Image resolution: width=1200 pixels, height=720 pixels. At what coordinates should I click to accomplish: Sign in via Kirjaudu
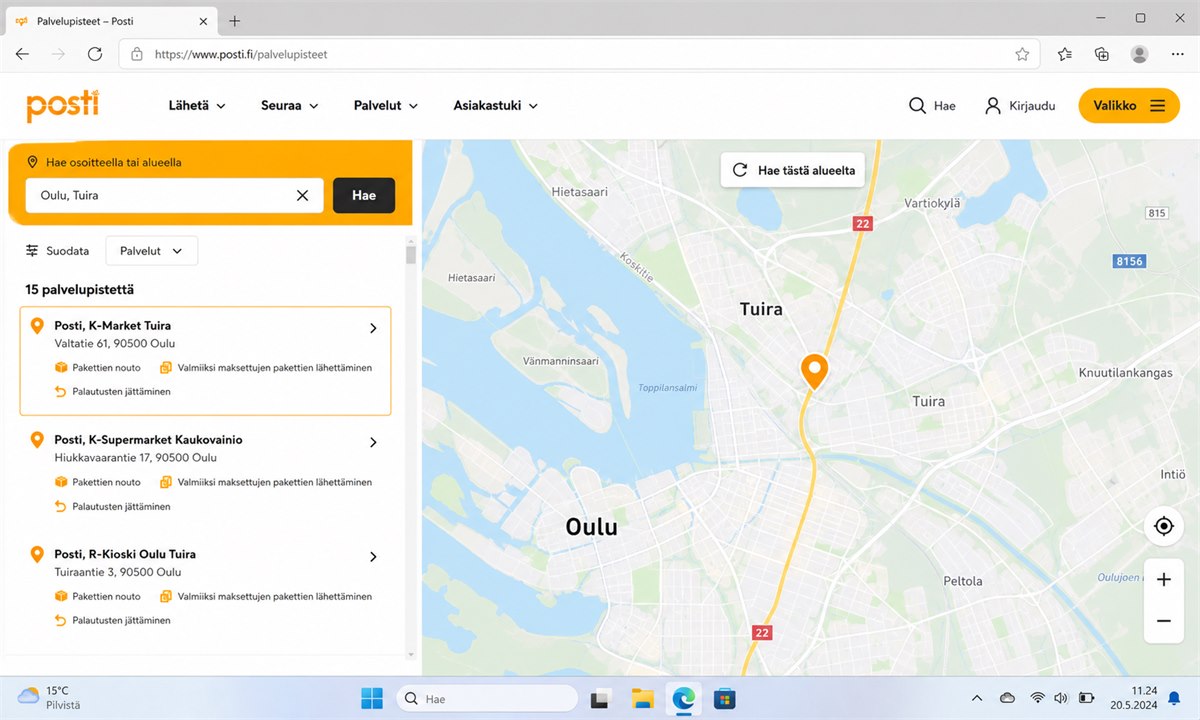pyautogui.click(x=1020, y=106)
